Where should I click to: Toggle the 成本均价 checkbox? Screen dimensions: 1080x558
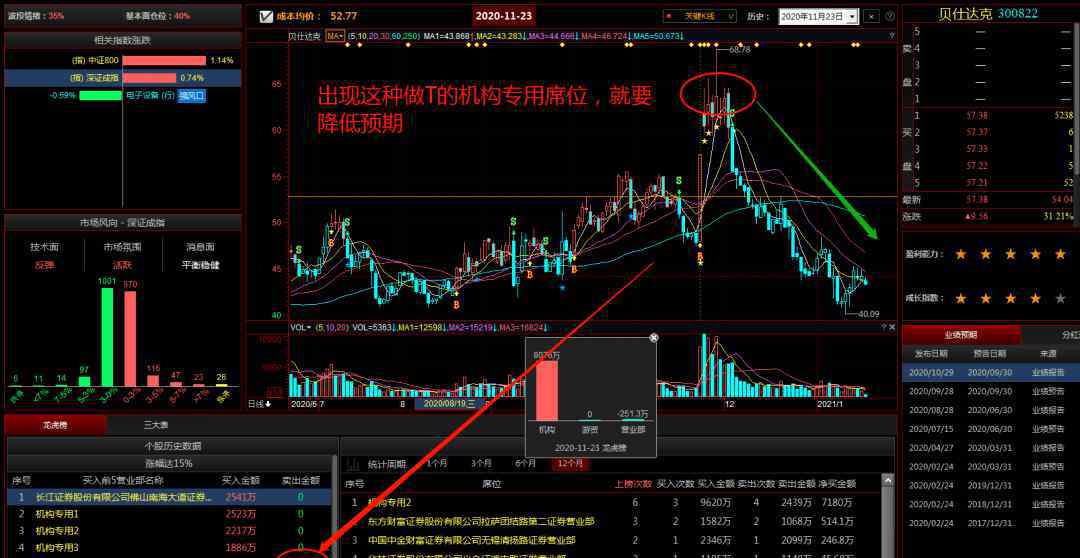pos(266,16)
